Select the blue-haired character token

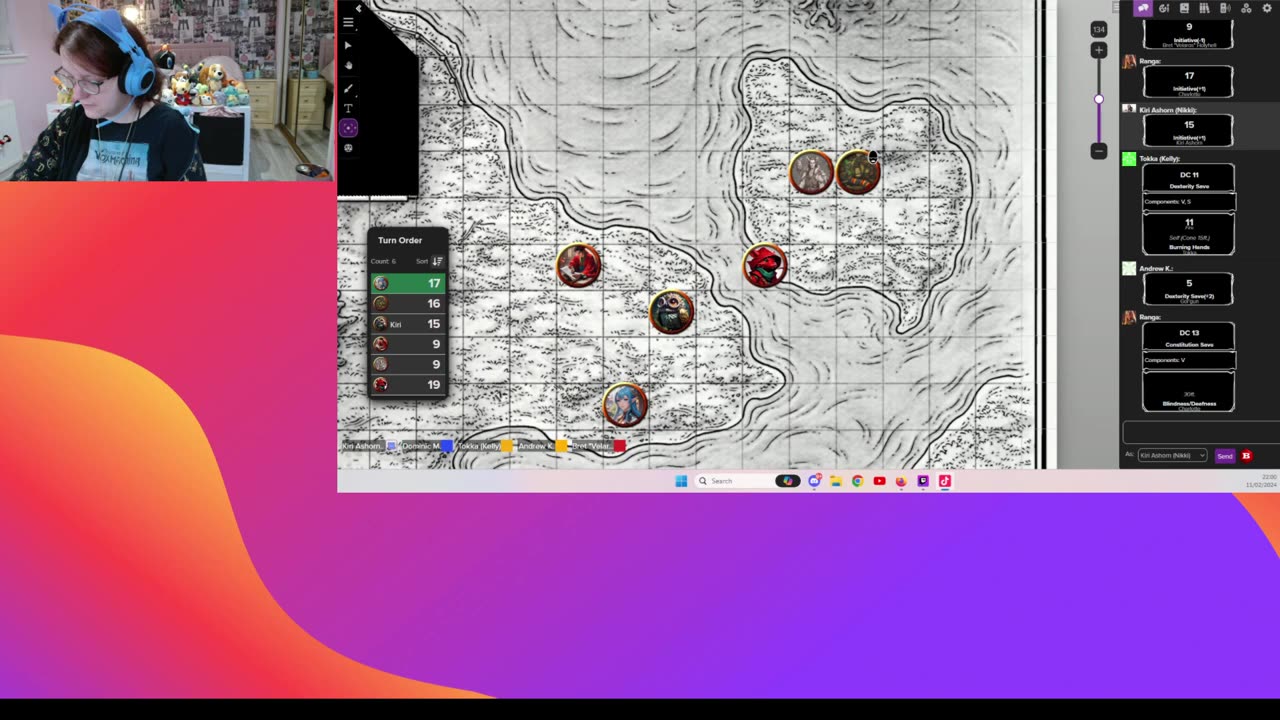click(625, 405)
